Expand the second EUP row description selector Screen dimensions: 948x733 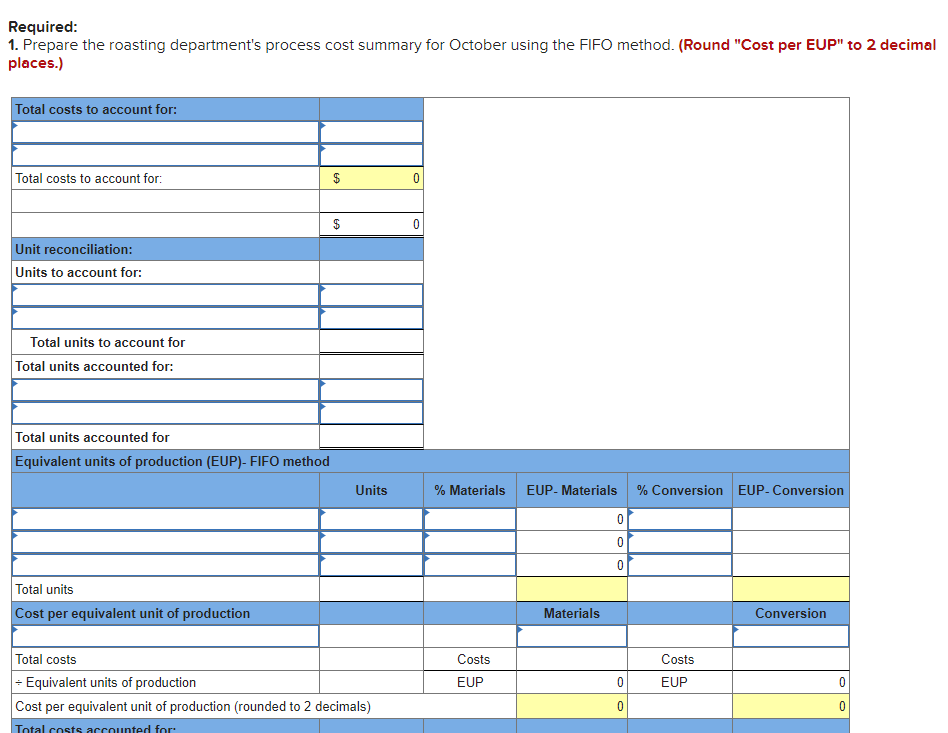[165, 542]
